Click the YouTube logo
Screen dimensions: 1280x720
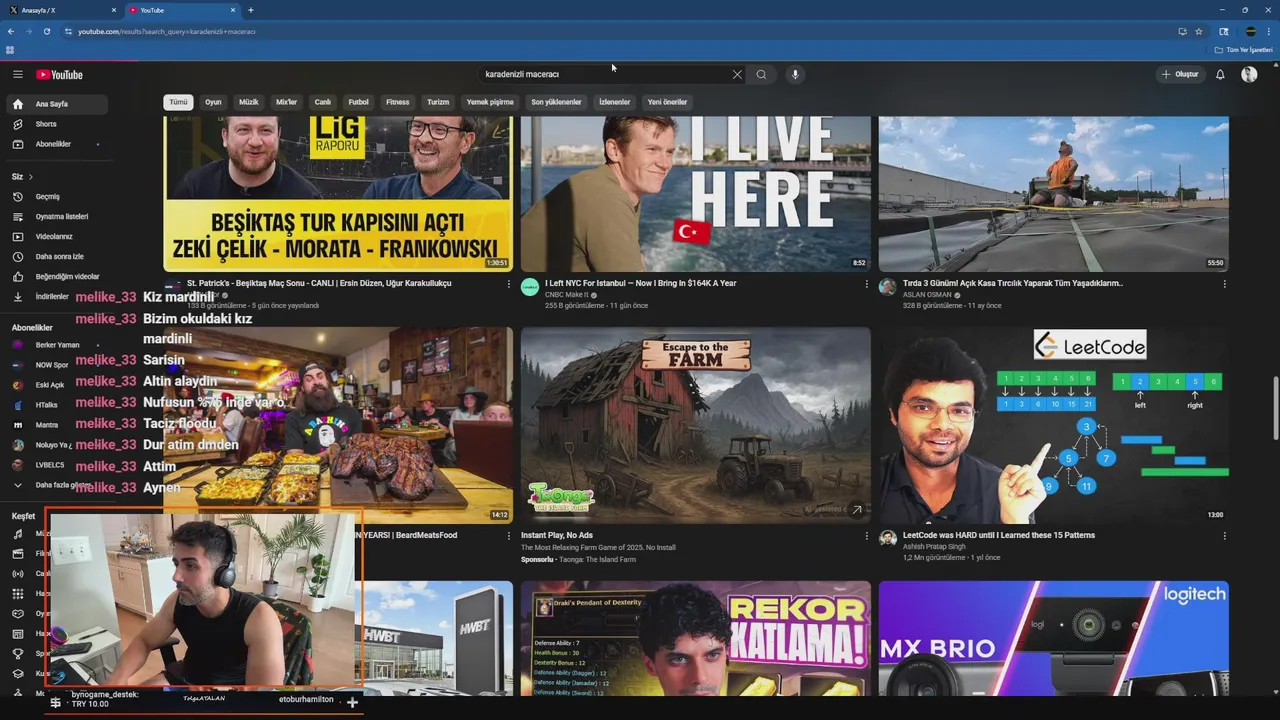[60, 75]
